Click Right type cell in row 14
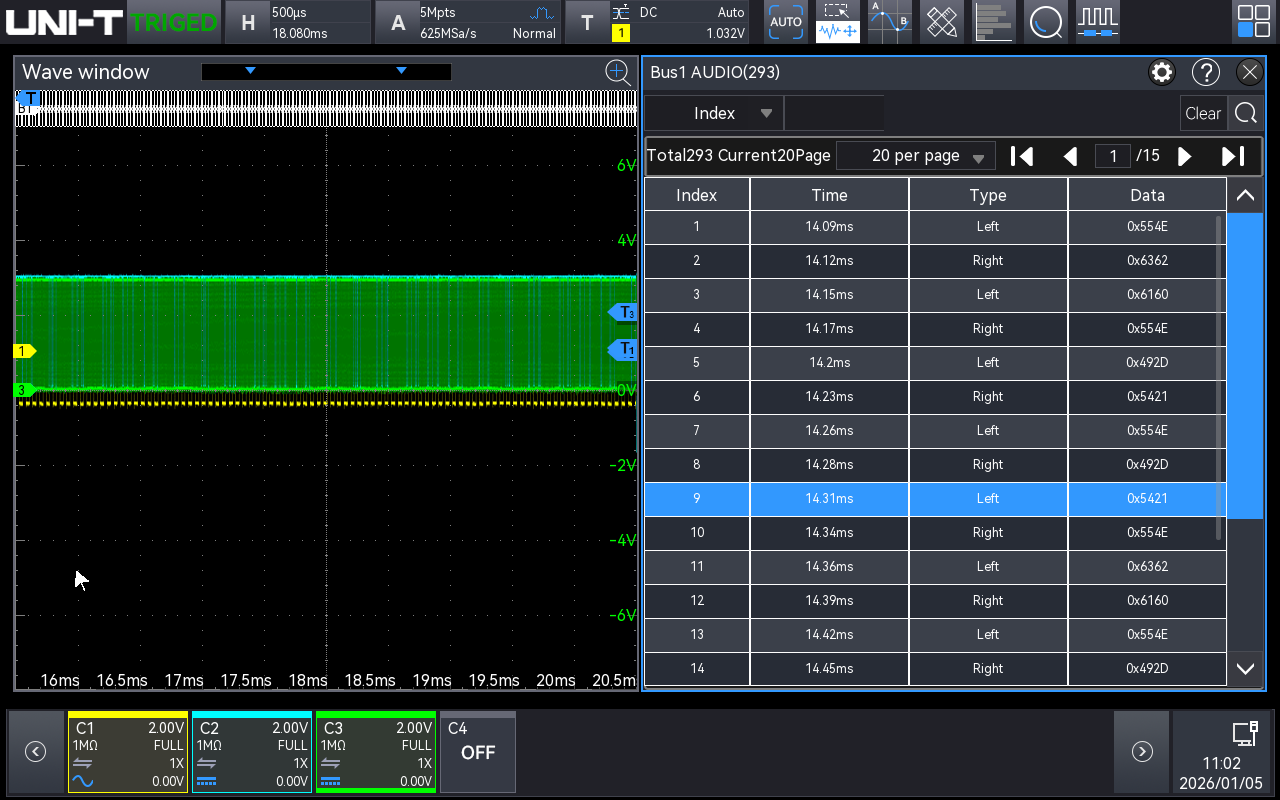 tap(988, 668)
